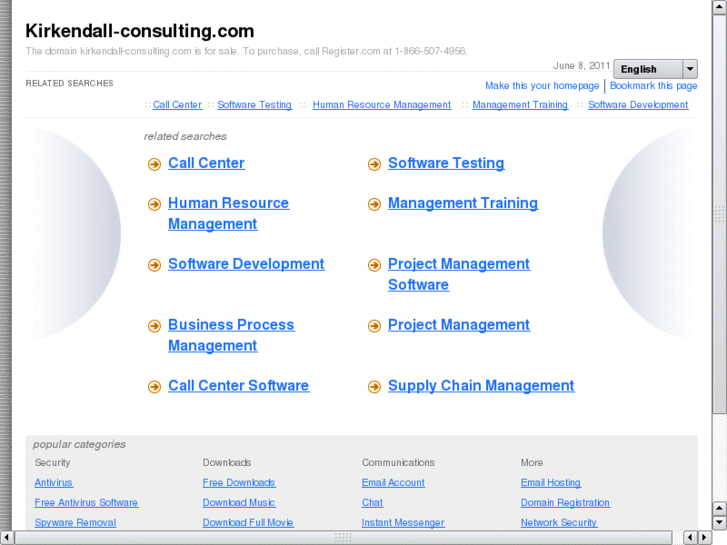
Task: Click the arrow icon beside Business Process Management
Action: pos(154,326)
